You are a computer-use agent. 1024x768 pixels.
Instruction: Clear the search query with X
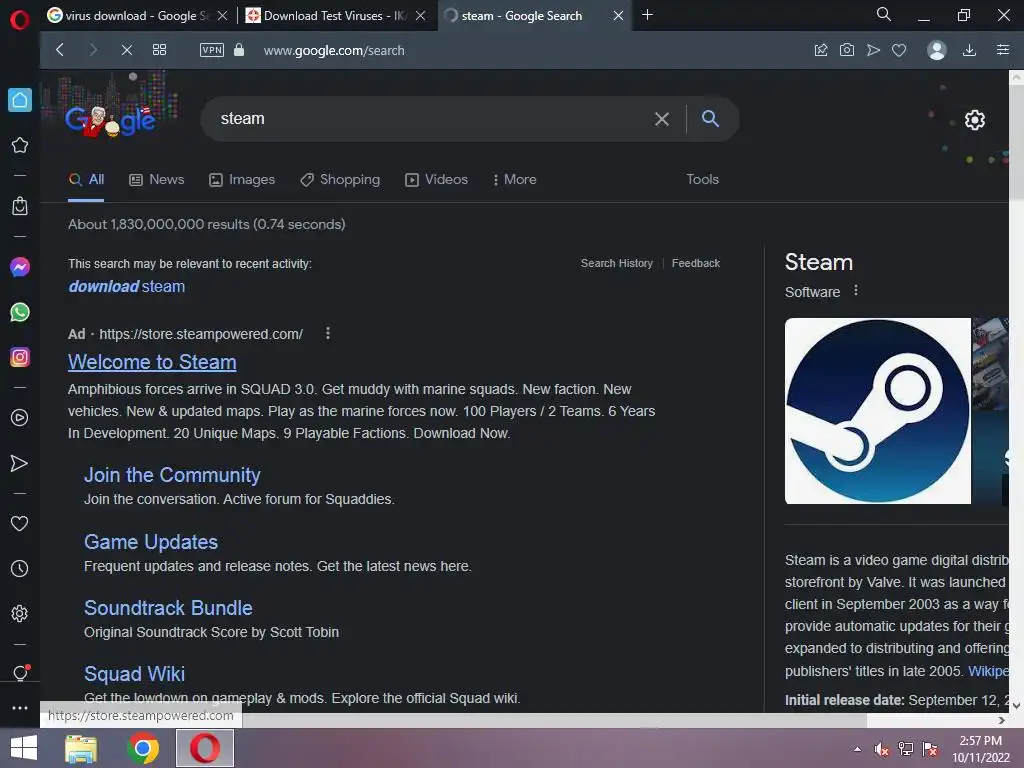pyautogui.click(x=662, y=118)
